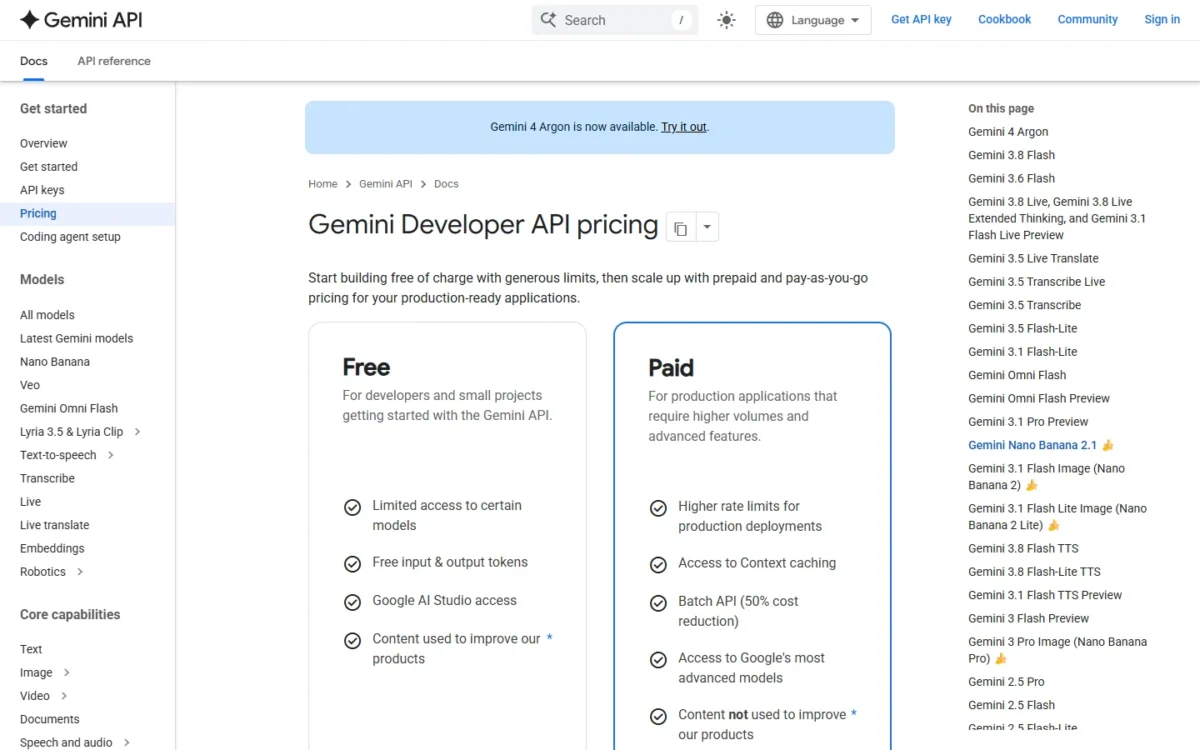Expand Image chevron in sidebar
1200x750 pixels.
[66, 673]
